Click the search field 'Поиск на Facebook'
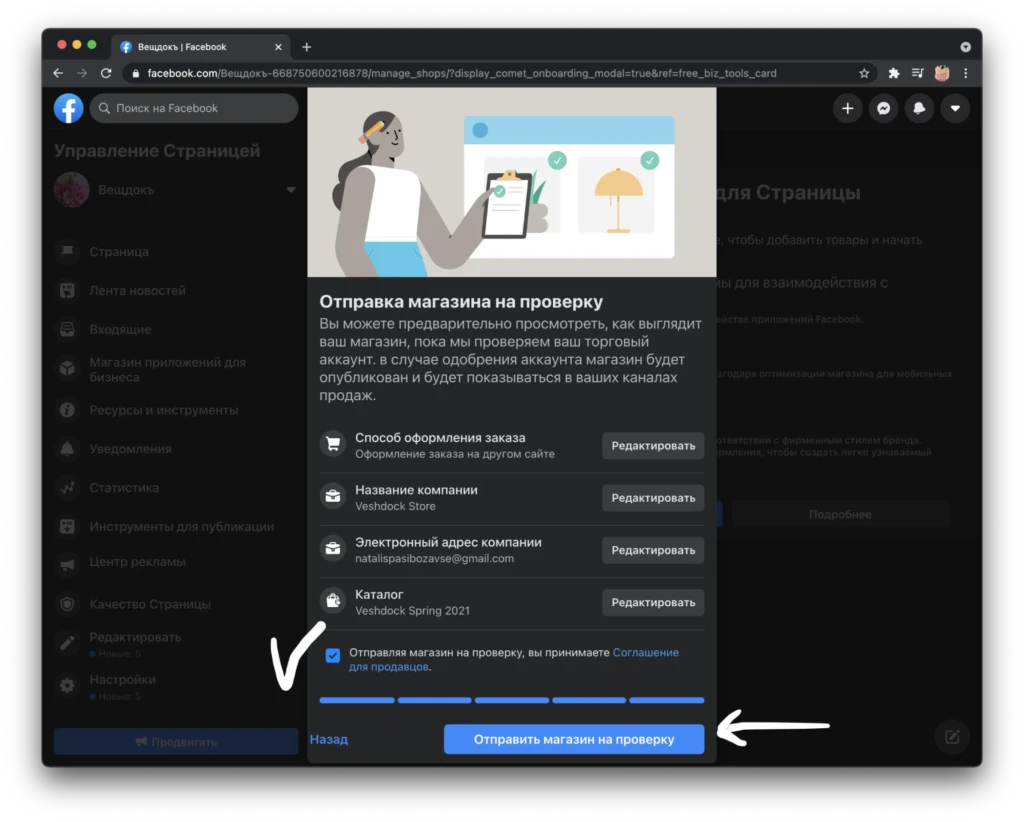This screenshot has width=1024, height=822. (194, 108)
